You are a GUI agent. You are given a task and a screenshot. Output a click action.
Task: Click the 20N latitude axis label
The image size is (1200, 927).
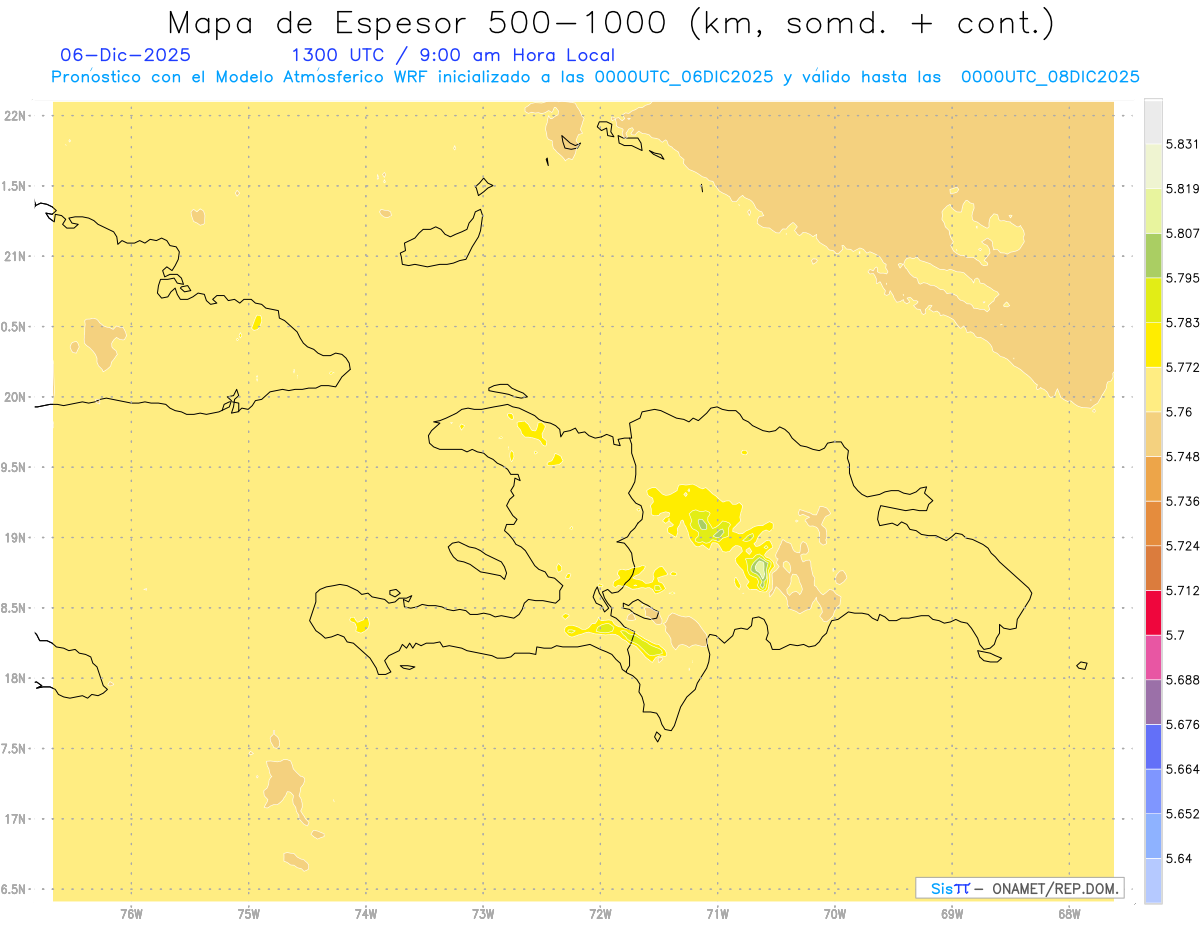click(x=15, y=397)
